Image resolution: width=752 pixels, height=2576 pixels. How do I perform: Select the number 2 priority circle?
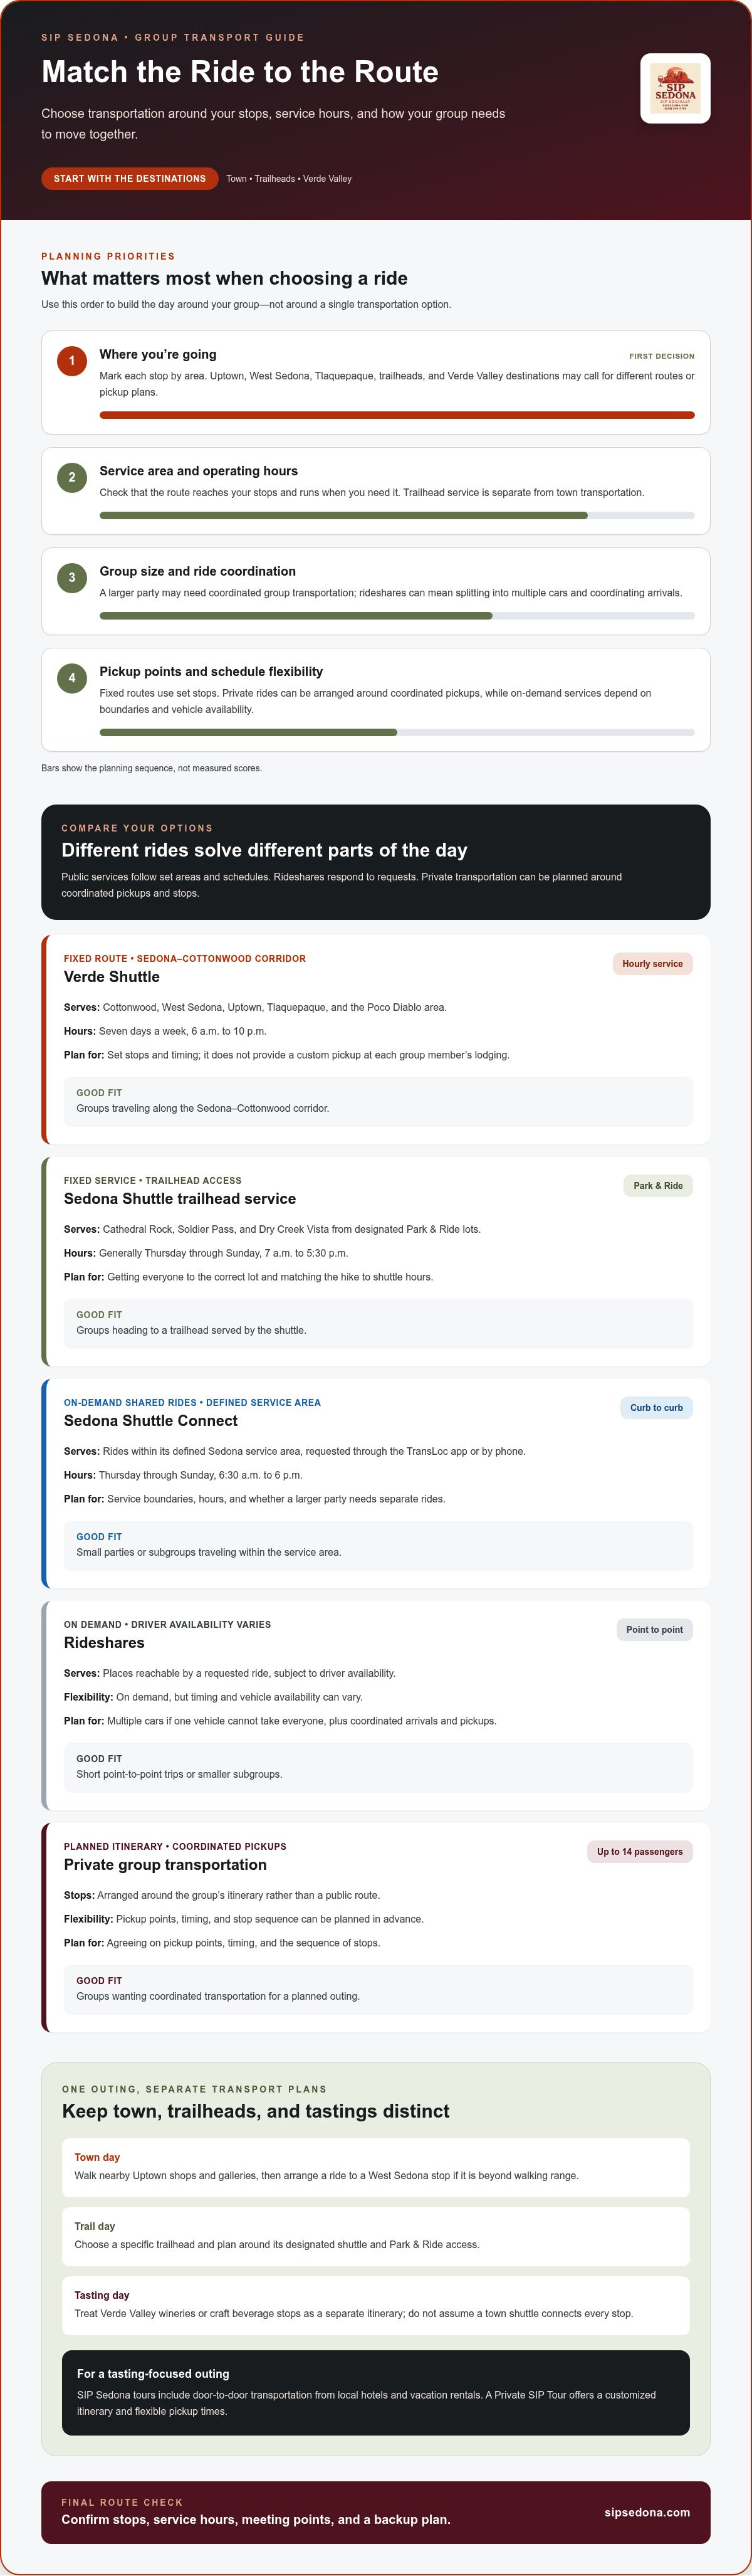click(72, 477)
